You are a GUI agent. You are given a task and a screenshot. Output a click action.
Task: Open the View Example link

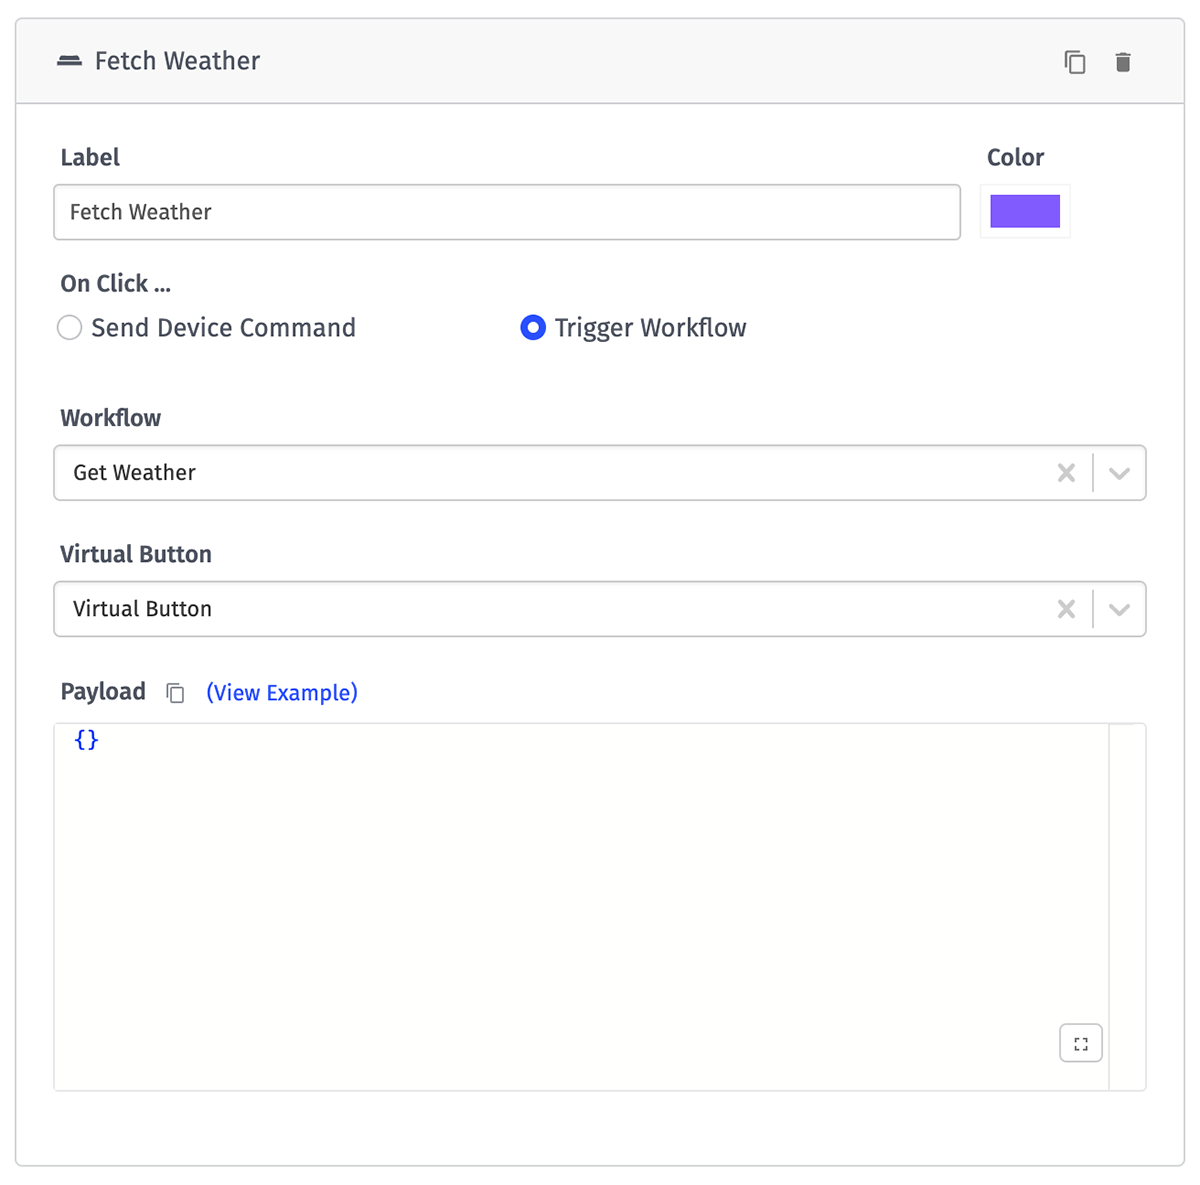(x=282, y=693)
